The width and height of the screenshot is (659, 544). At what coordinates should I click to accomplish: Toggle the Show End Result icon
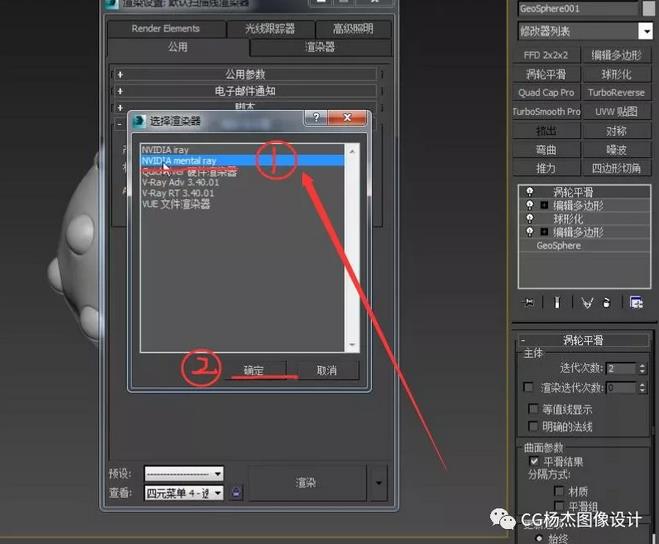pos(557,303)
